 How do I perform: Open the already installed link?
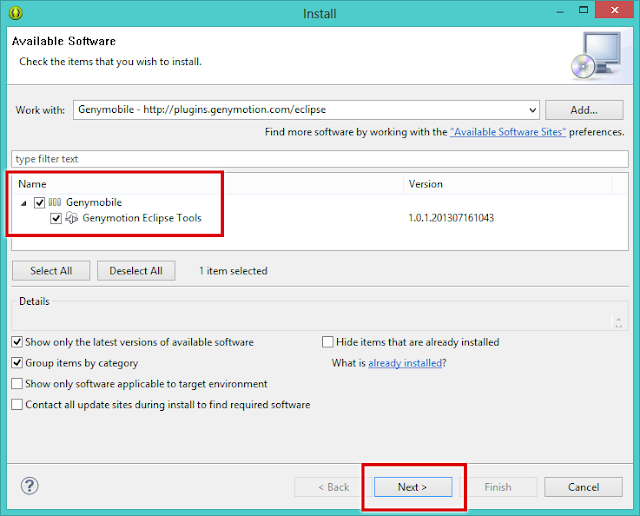[405, 363]
